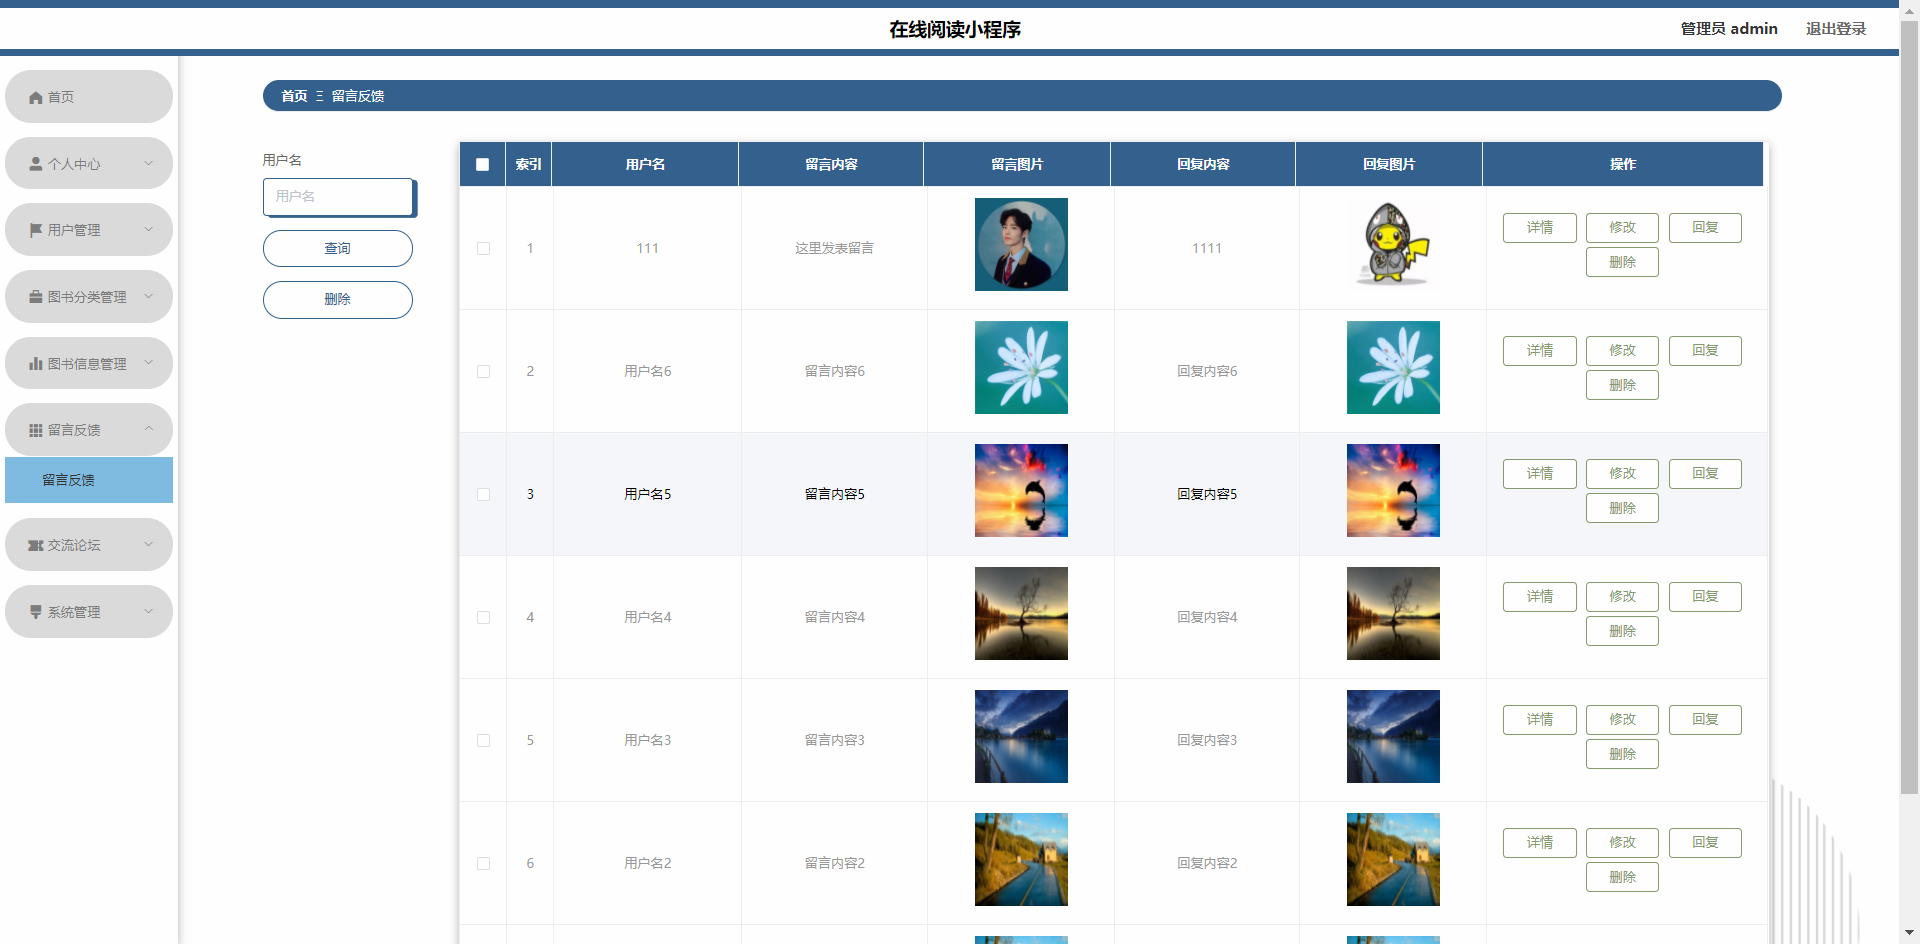Click 删除 for row 111

coord(1622,262)
